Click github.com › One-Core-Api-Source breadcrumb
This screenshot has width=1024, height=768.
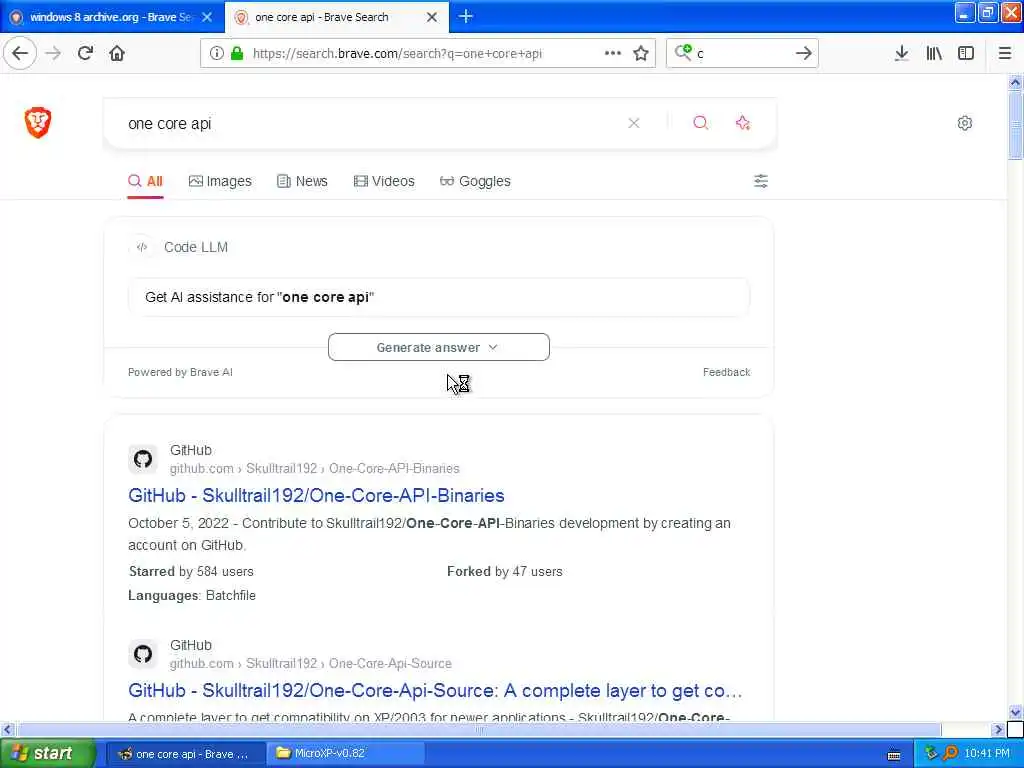311,663
